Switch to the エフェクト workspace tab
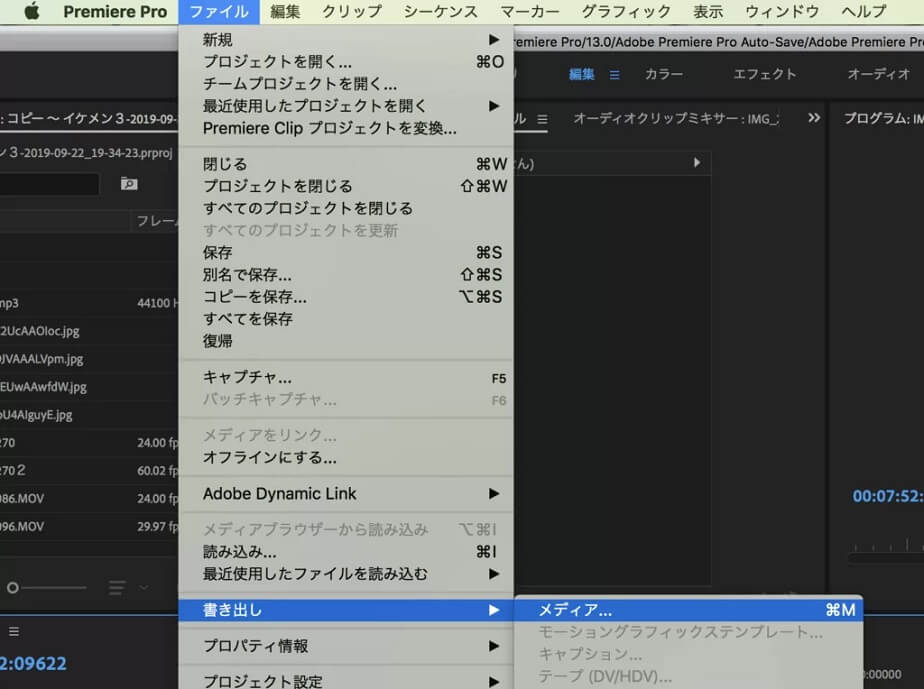Viewport: 924px width, 689px height. [765, 74]
